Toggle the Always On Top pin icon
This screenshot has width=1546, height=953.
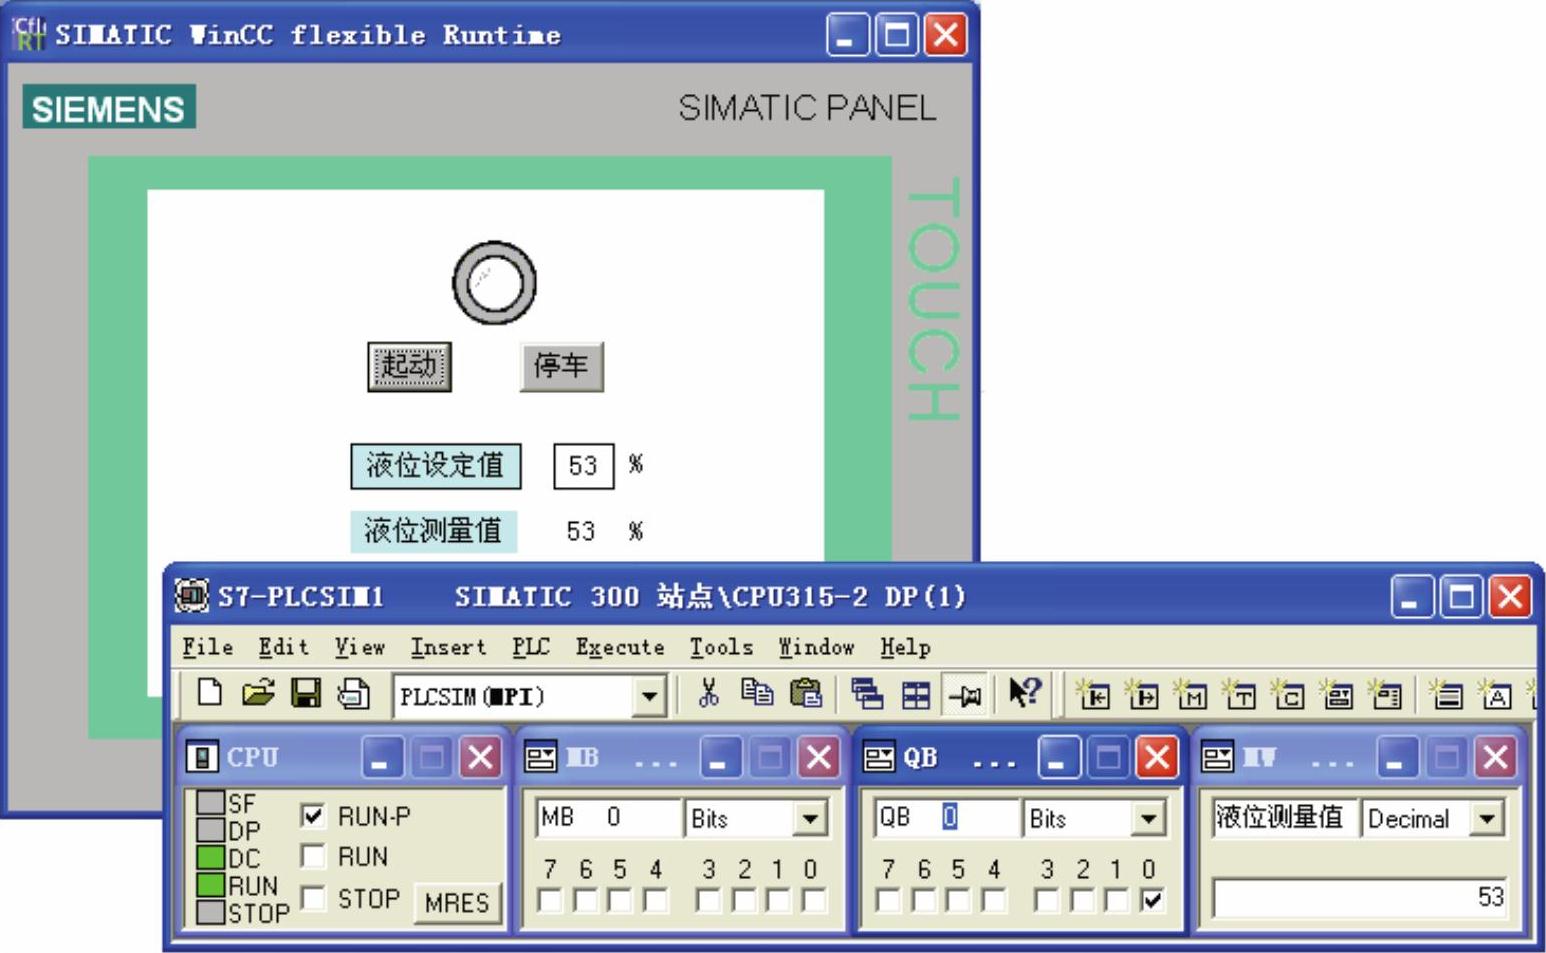click(965, 695)
